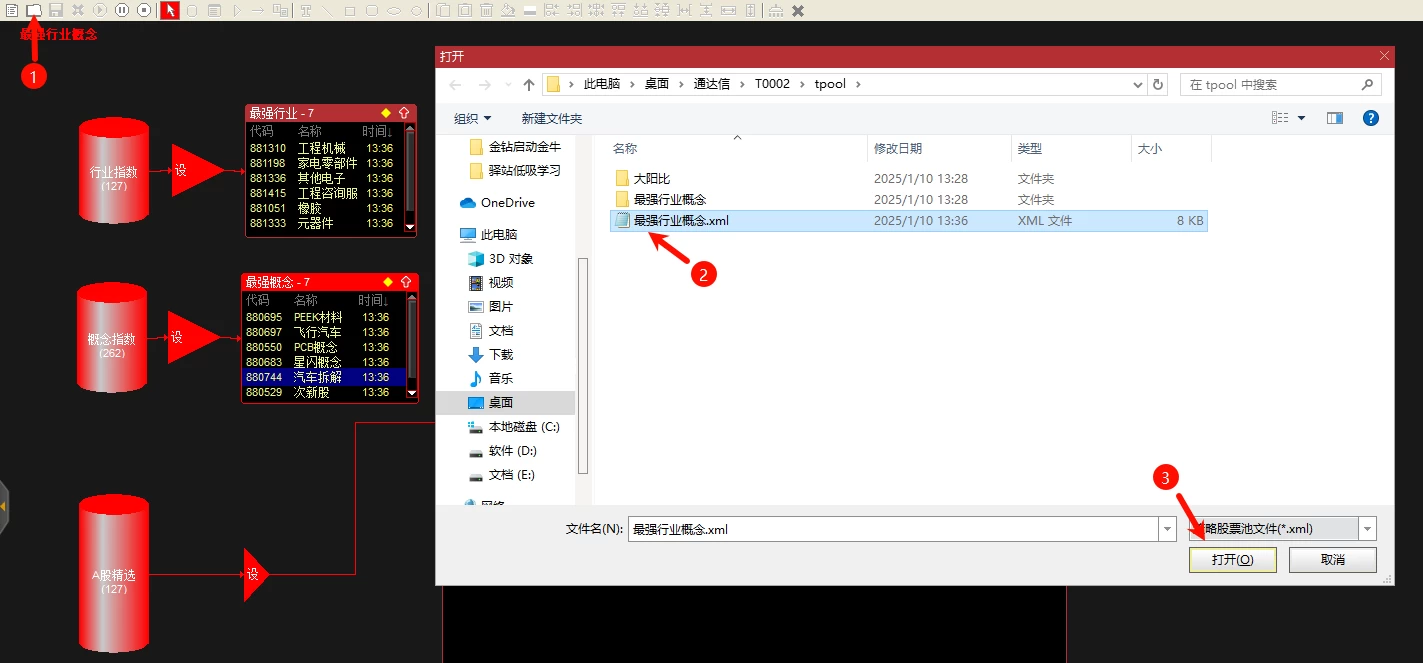The width and height of the screenshot is (1423, 663).
Task: Click the 取消 button
Action: tap(1333, 559)
